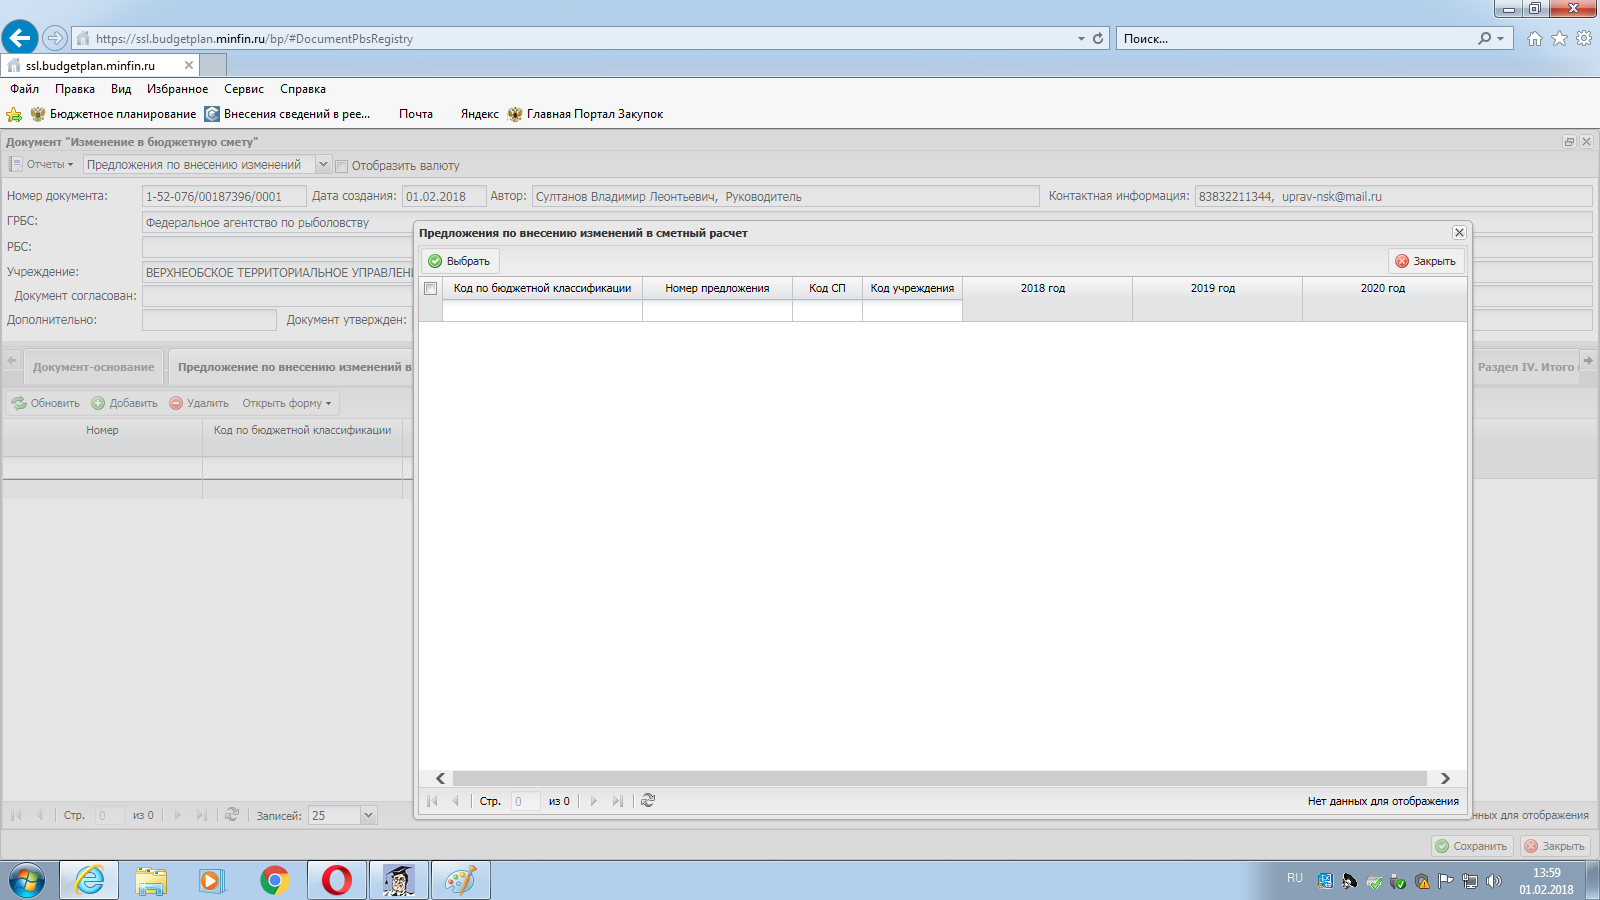The image size is (1600, 900).
Task: Enable the 'Отобразить валюту' checkbox
Action: (342, 166)
